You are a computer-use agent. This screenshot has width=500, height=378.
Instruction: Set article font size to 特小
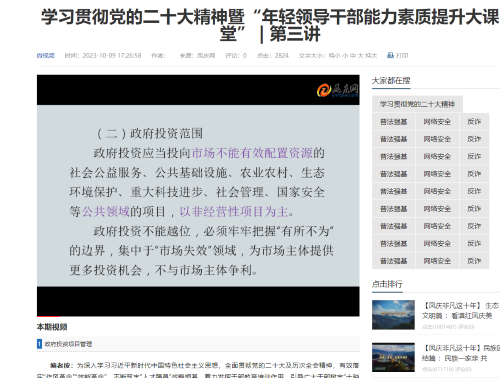pos(334,55)
